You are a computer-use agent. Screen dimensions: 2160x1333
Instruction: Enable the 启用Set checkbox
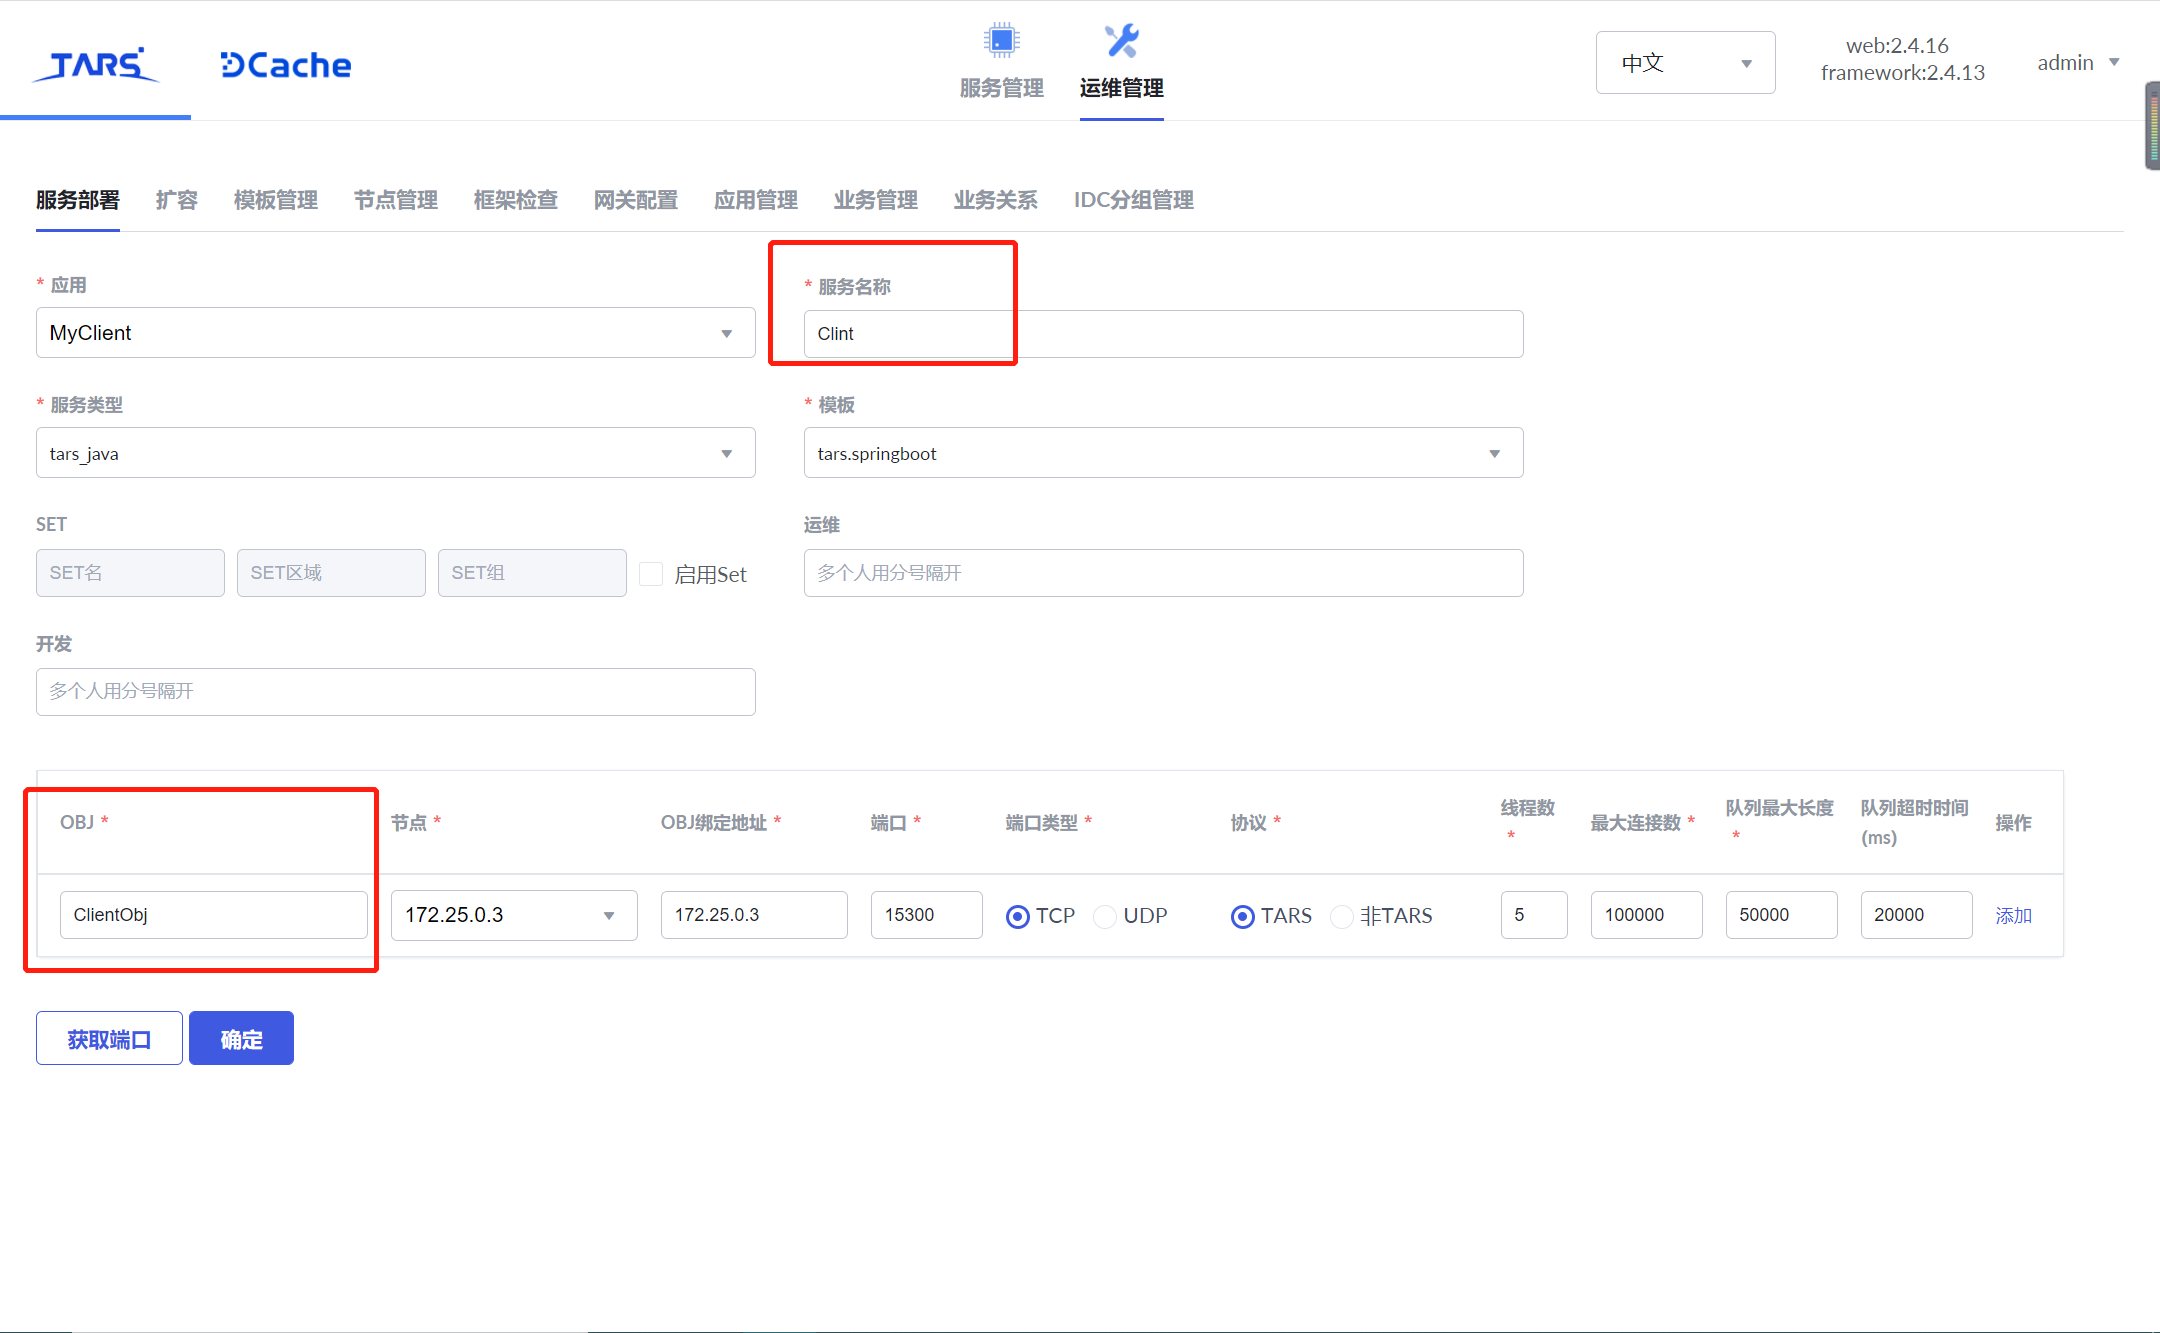[x=651, y=574]
